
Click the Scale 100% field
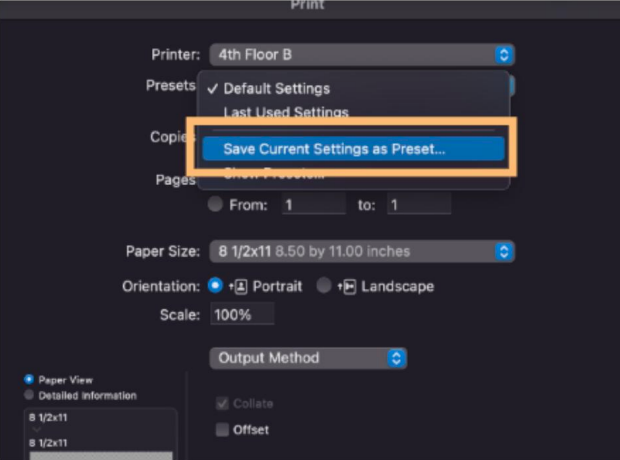pos(242,314)
